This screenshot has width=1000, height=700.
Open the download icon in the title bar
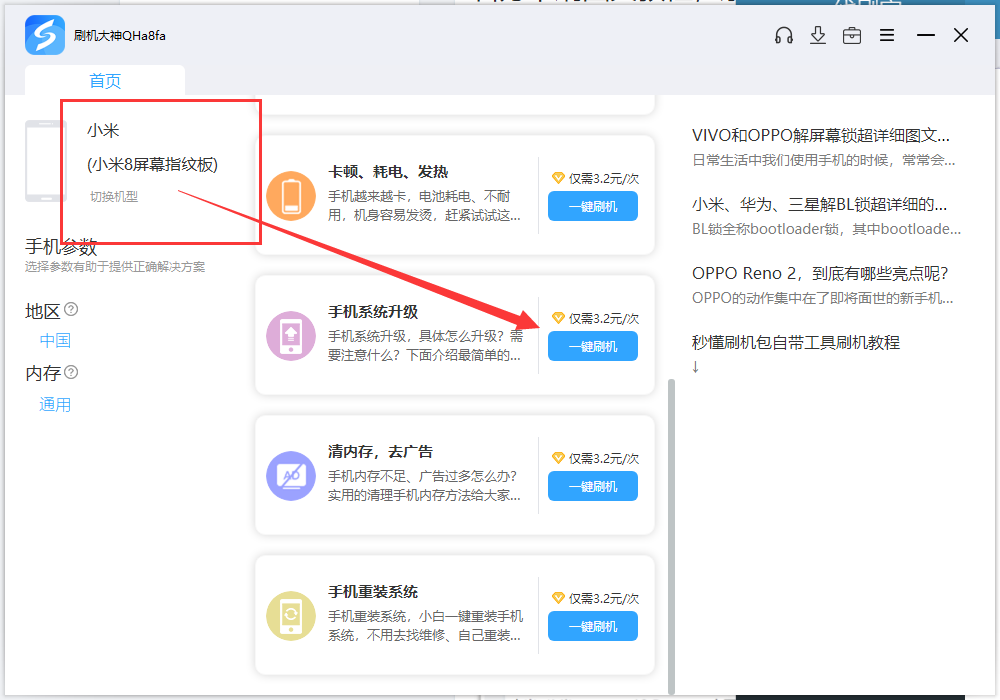tap(818, 34)
